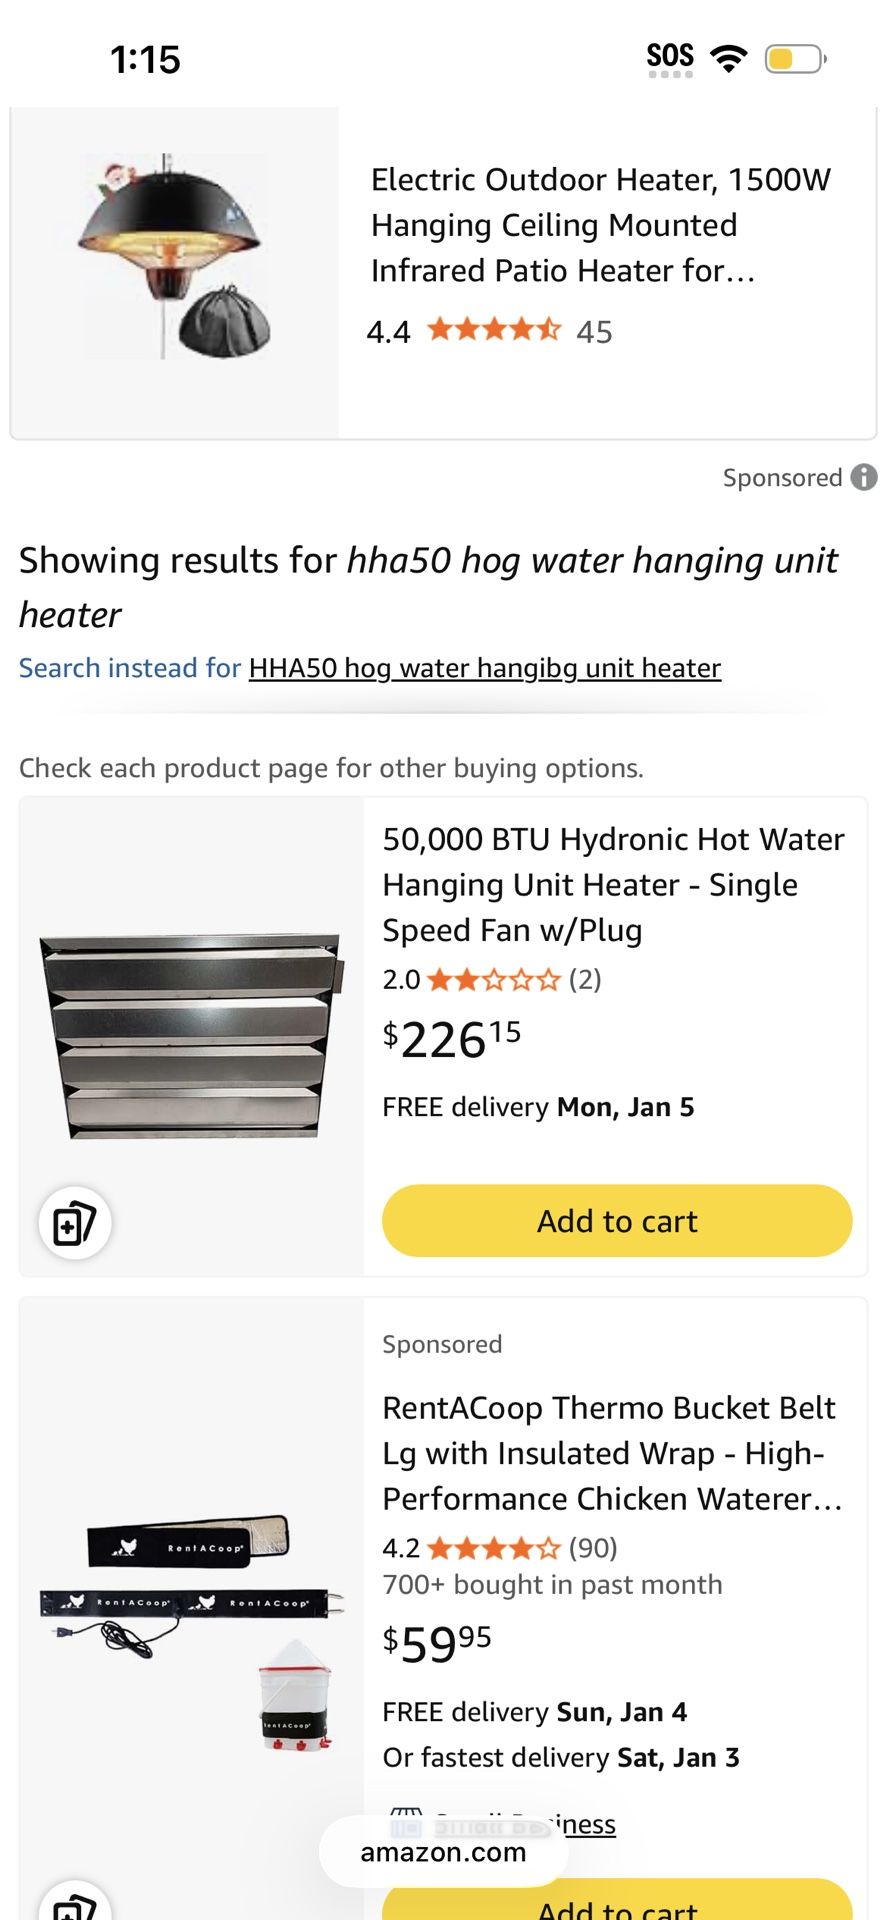Image resolution: width=887 pixels, height=1920 pixels.
Task: Open the RentACoop Thermo Bucket Belt title
Action: [x=612, y=1453]
